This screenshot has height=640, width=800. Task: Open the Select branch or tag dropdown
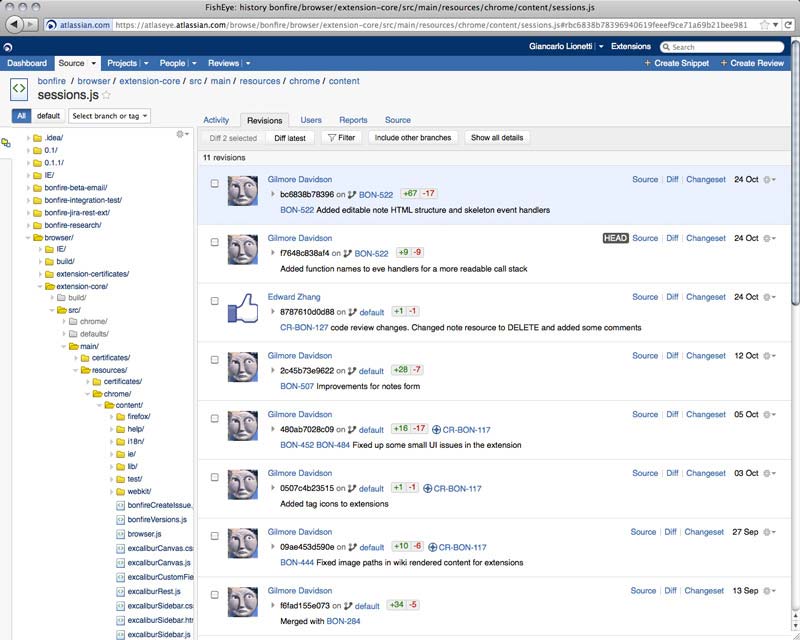coord(110,116)
